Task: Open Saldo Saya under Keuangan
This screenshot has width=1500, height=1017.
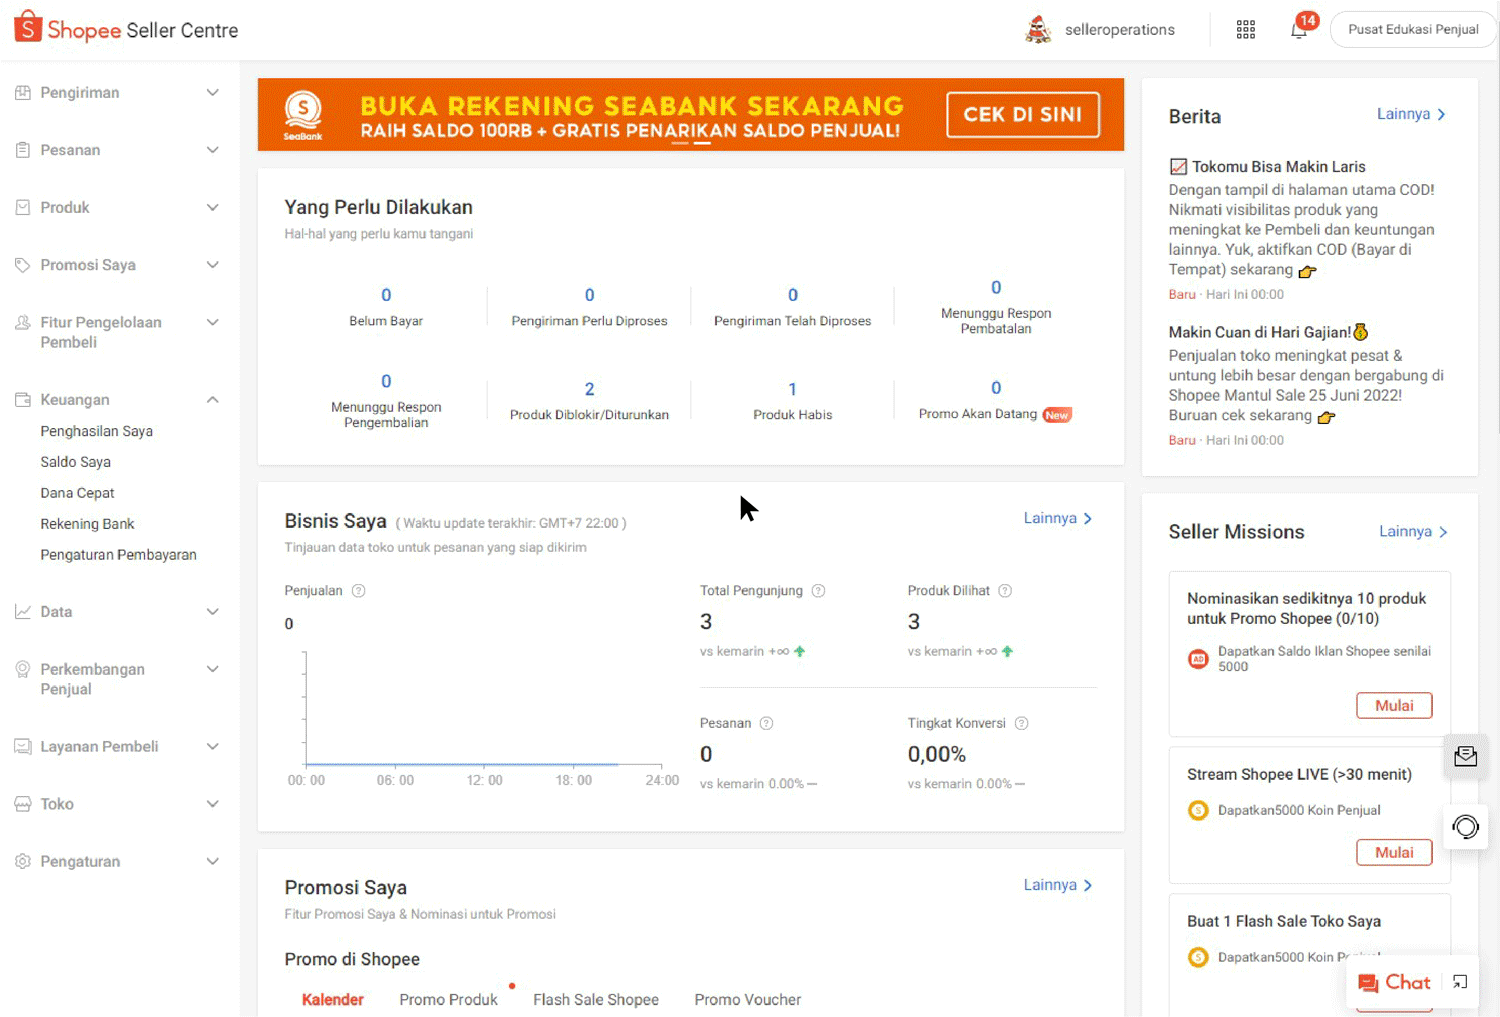Action: (x=76, y=462)
